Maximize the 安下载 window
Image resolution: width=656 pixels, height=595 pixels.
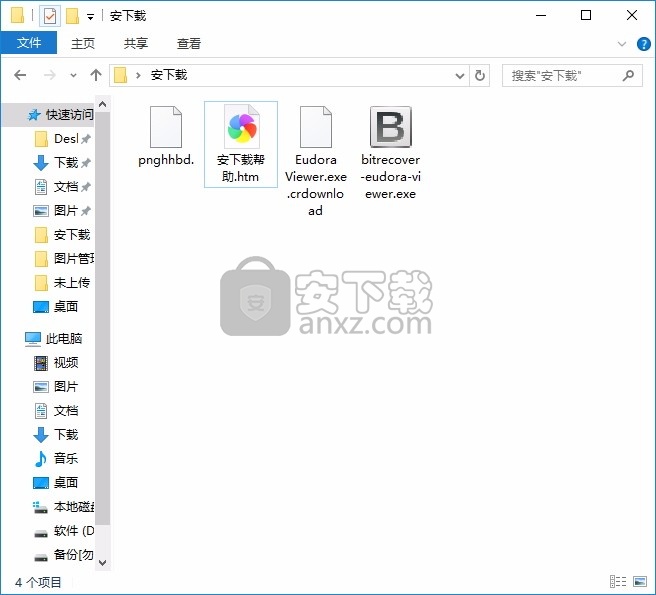point(586,16)
